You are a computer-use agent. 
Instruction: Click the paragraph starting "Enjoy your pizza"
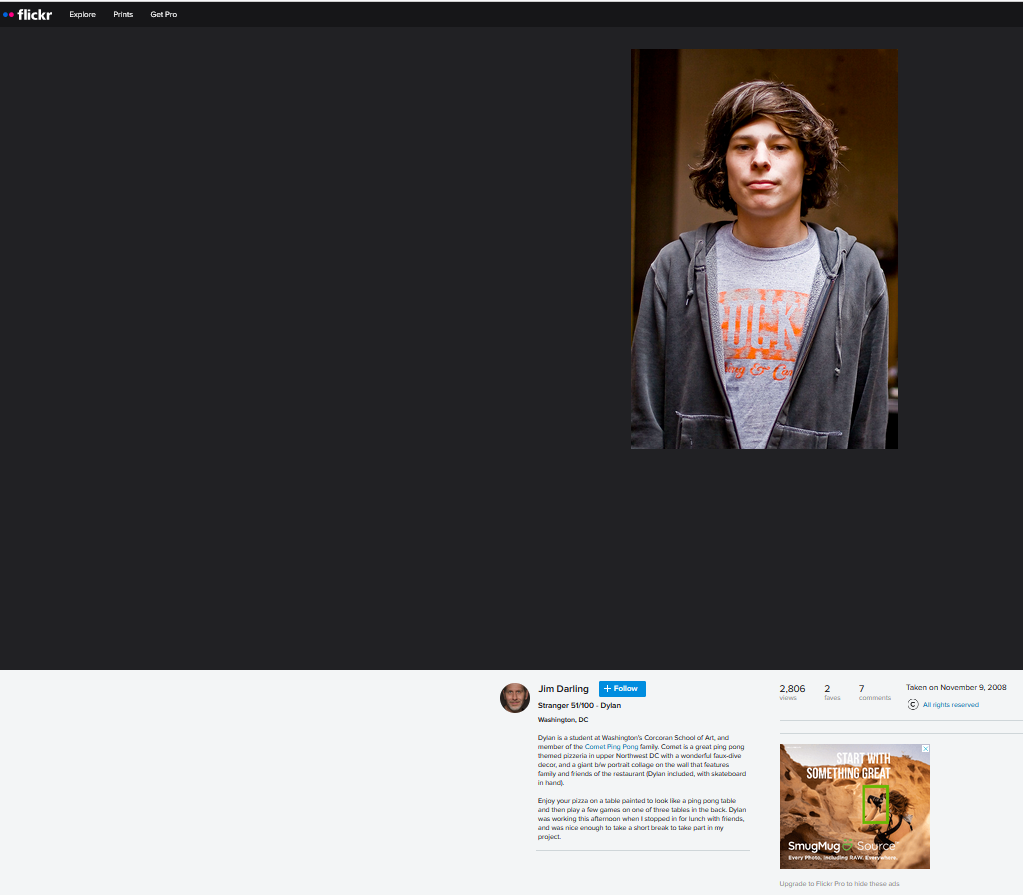[641, 819]
